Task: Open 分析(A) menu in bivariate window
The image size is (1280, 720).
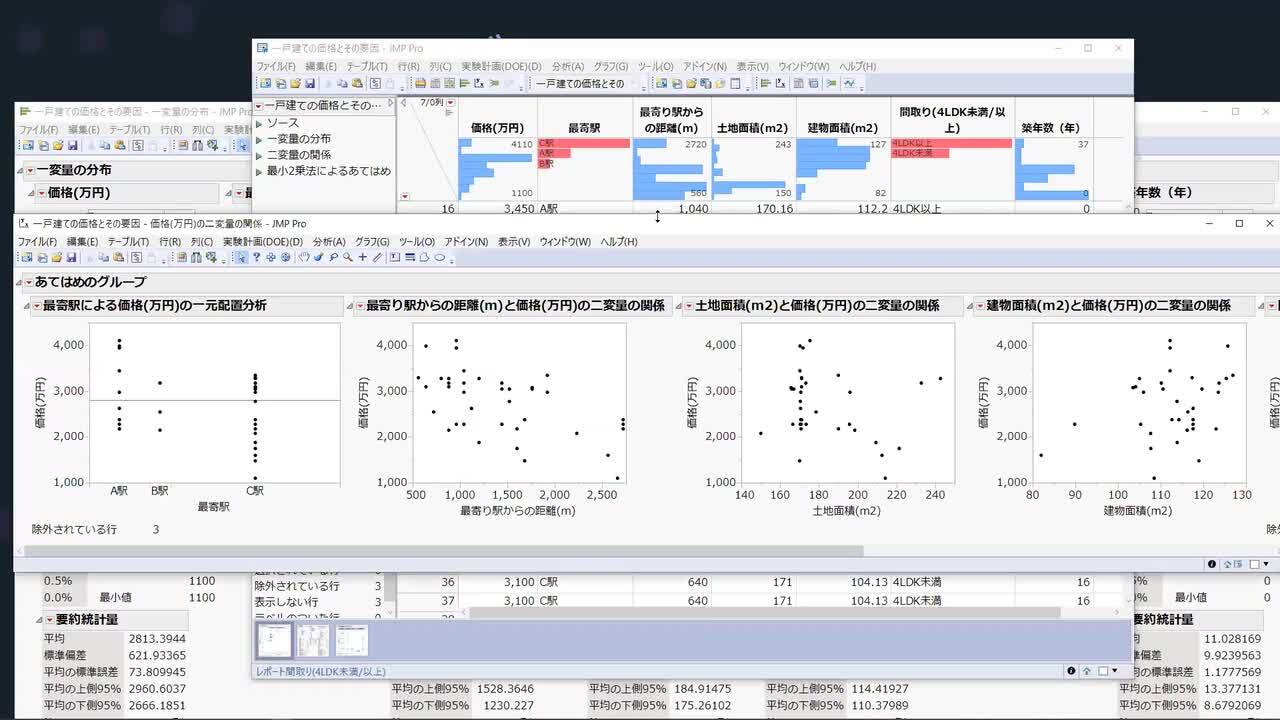Action: [328, 242]
